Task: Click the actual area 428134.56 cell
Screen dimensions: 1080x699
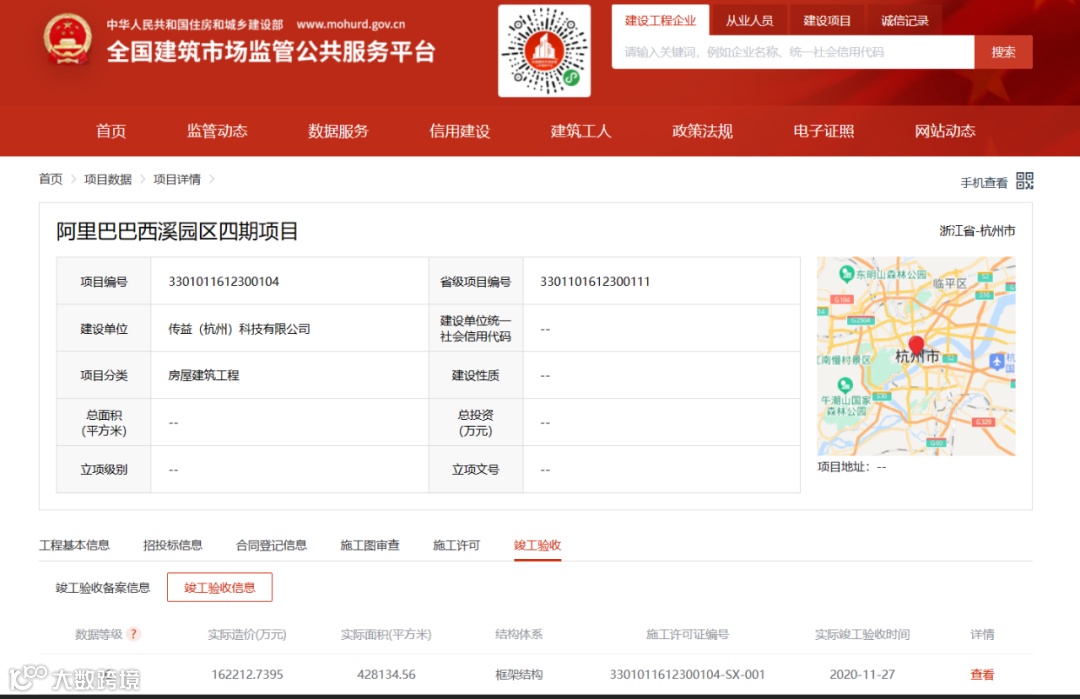Action: [x=386, y=675]
